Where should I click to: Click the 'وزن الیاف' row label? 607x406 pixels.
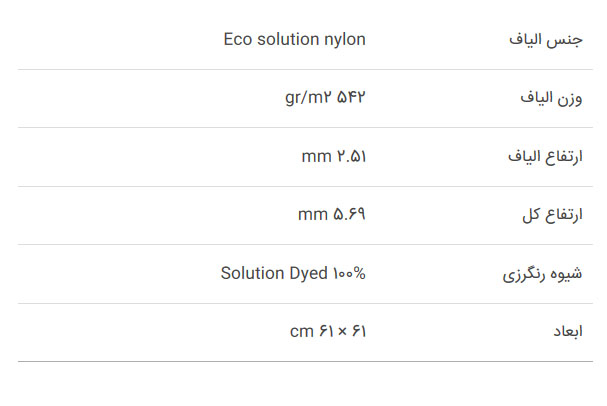tap(551, 98)
